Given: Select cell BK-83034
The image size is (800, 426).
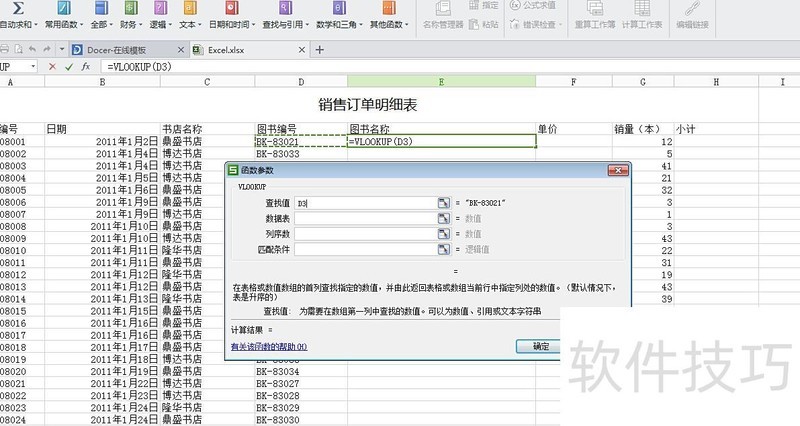Looking at the screenshot, I should click(301, 371).
